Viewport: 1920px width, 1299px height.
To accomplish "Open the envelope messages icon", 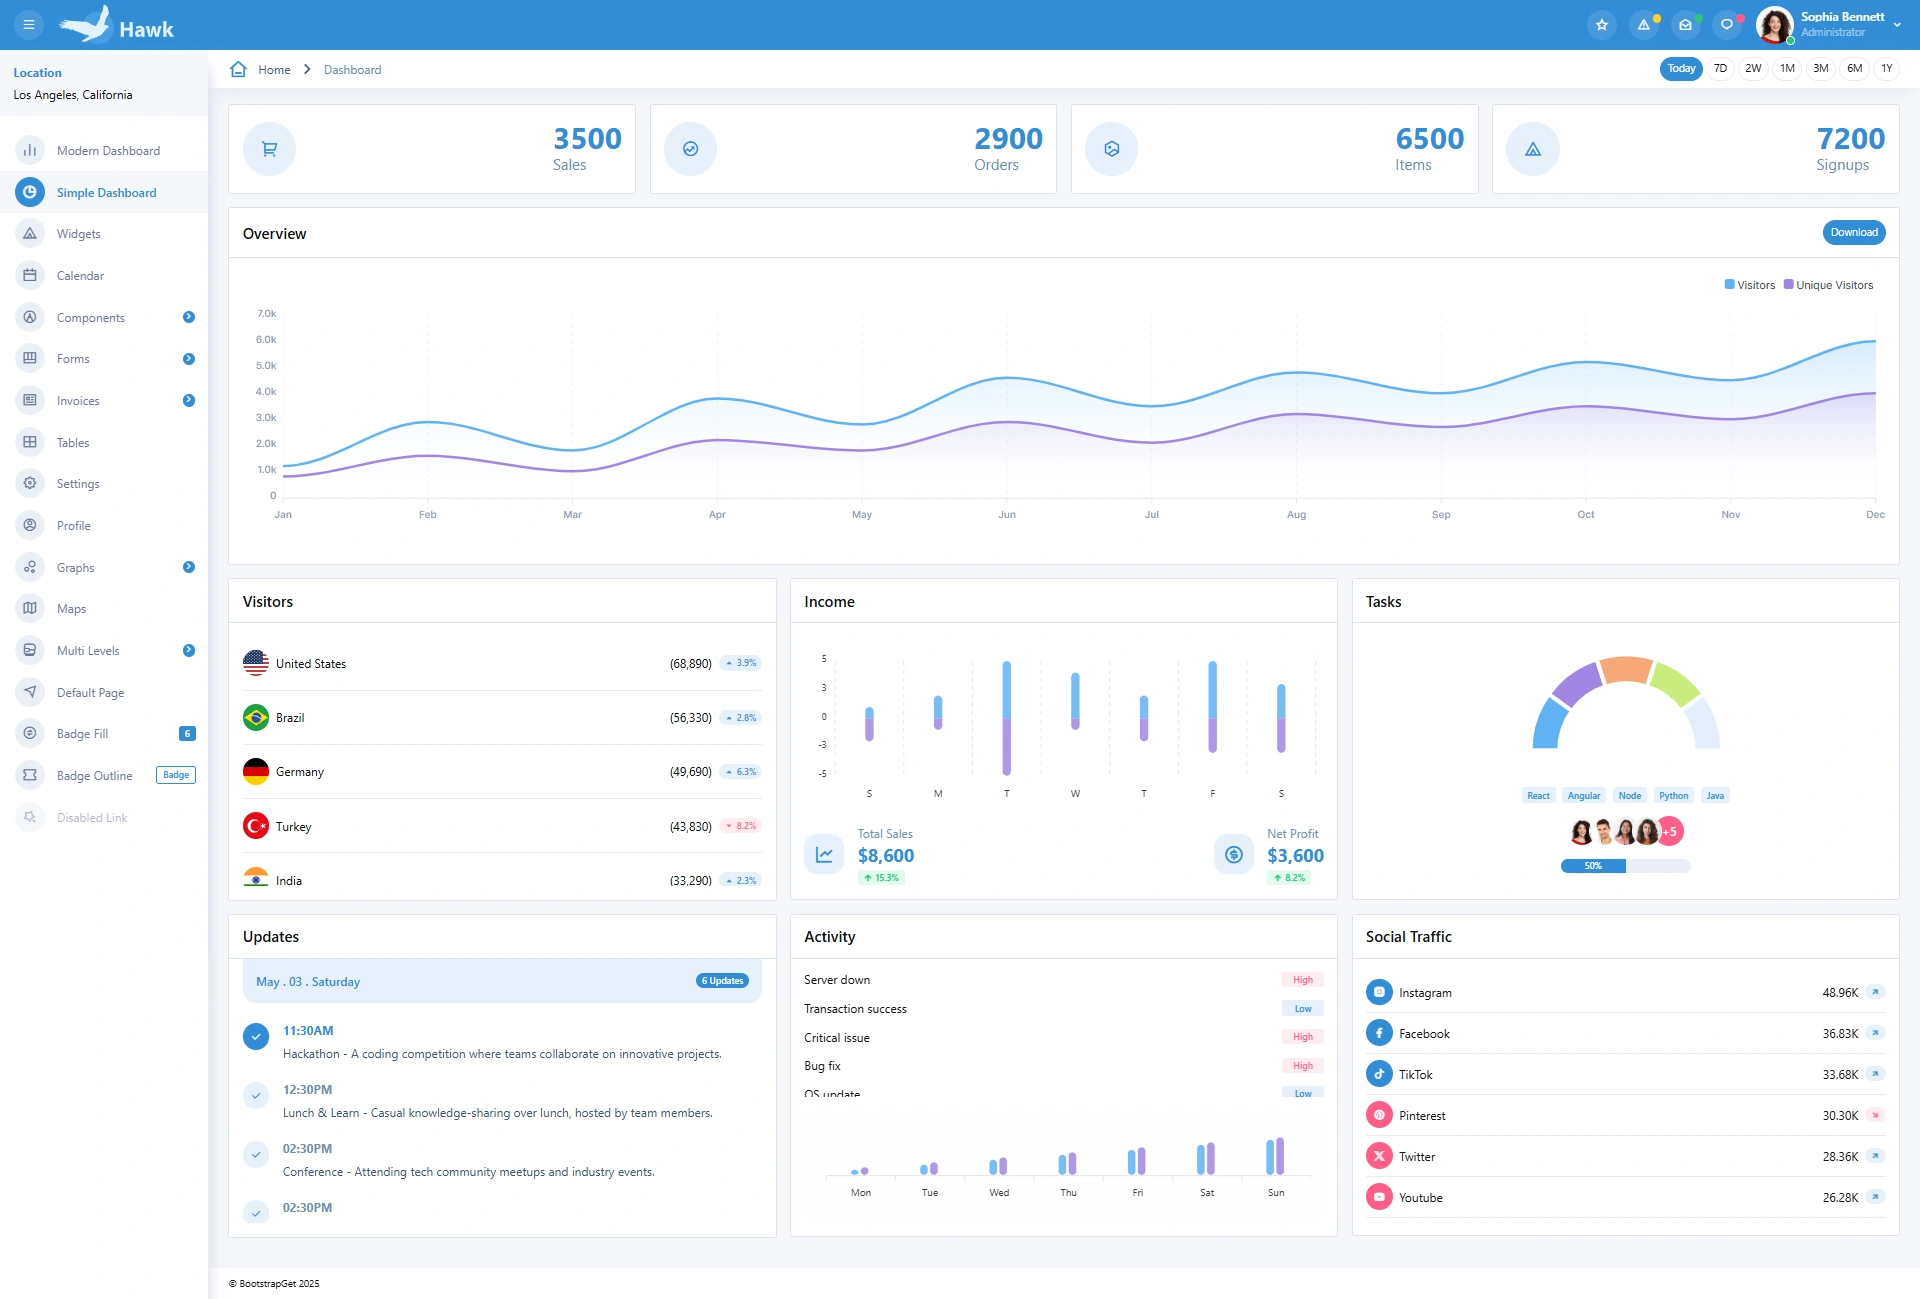I will point(1686,25).
